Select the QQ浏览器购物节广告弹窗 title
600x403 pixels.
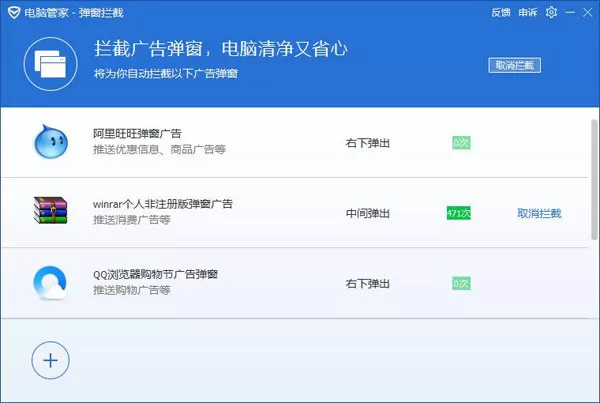click(x=155, y=274)
